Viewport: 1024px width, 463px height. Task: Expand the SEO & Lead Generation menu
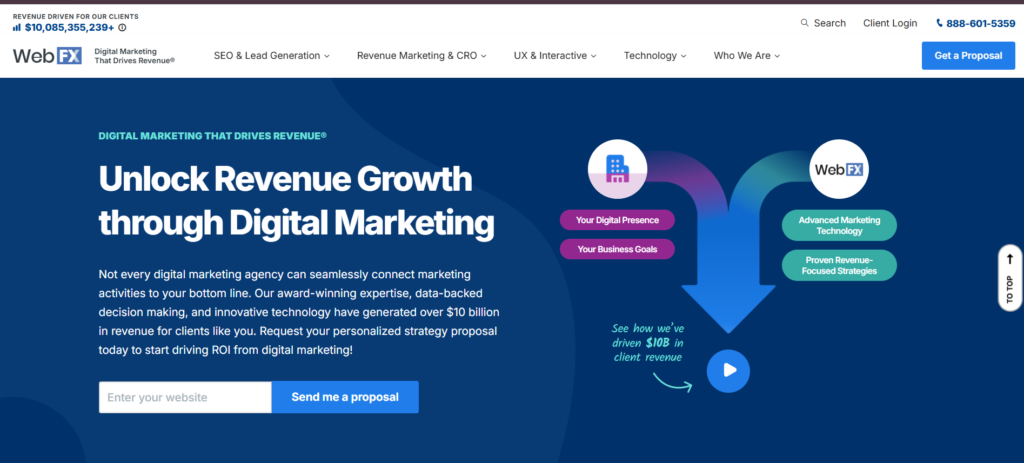tap(272, 56)
